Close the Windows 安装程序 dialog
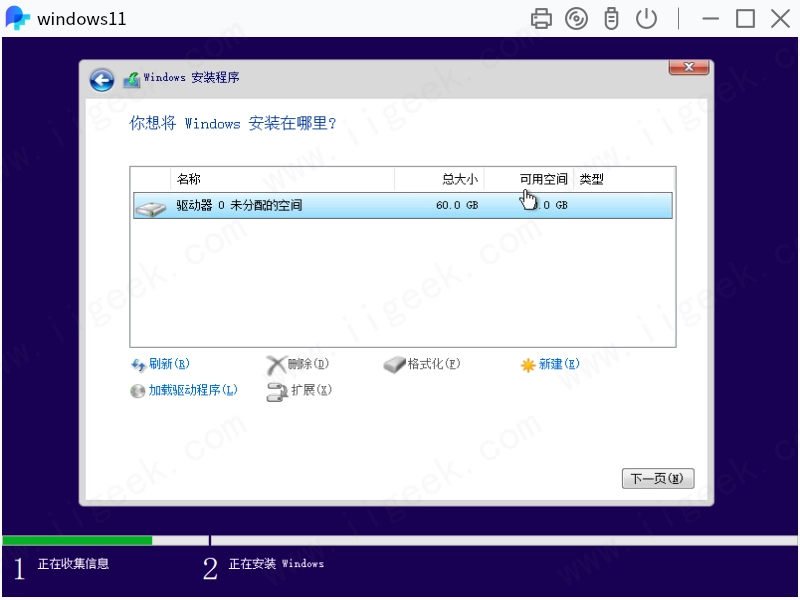The image size is (800, 600). tap(688, 66)
